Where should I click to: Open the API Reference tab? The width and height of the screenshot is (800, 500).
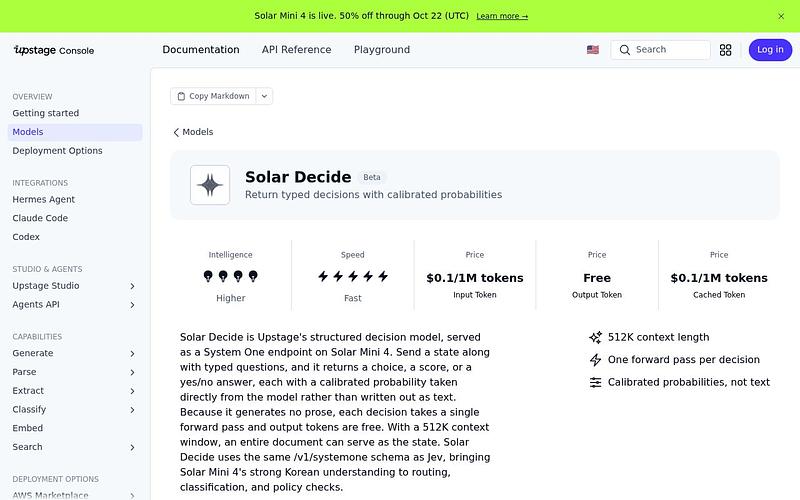coord(296,49)
